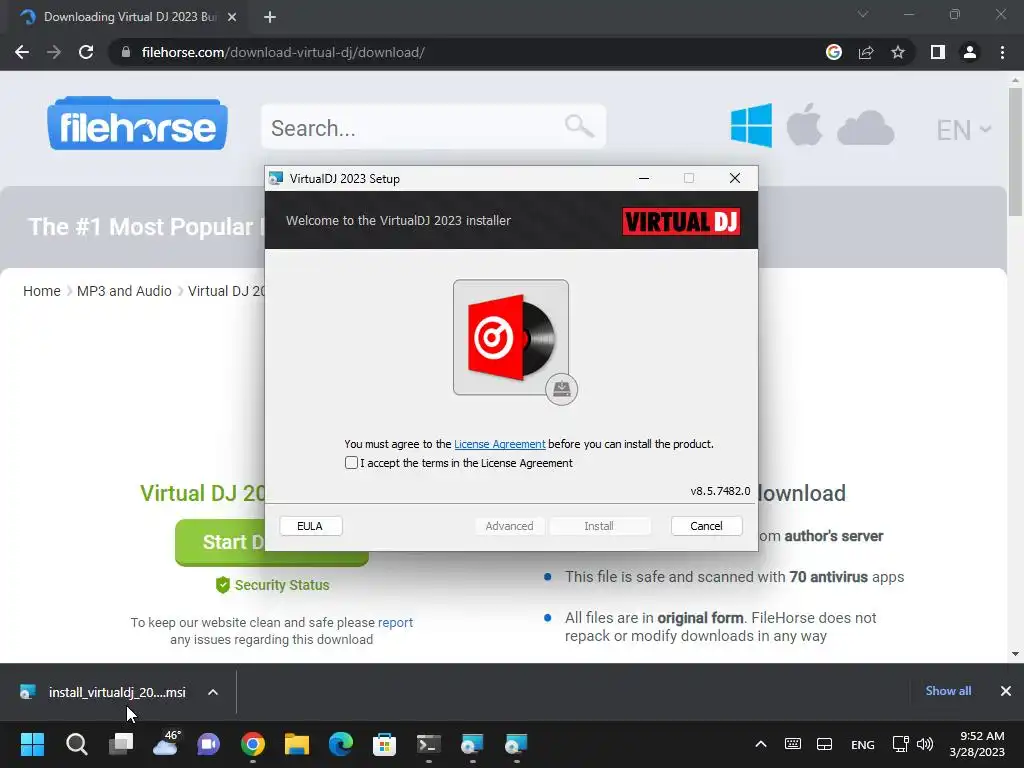
Task: Open Terminal from taskbar
Action: pyautogui.click(x=428, y=744)
